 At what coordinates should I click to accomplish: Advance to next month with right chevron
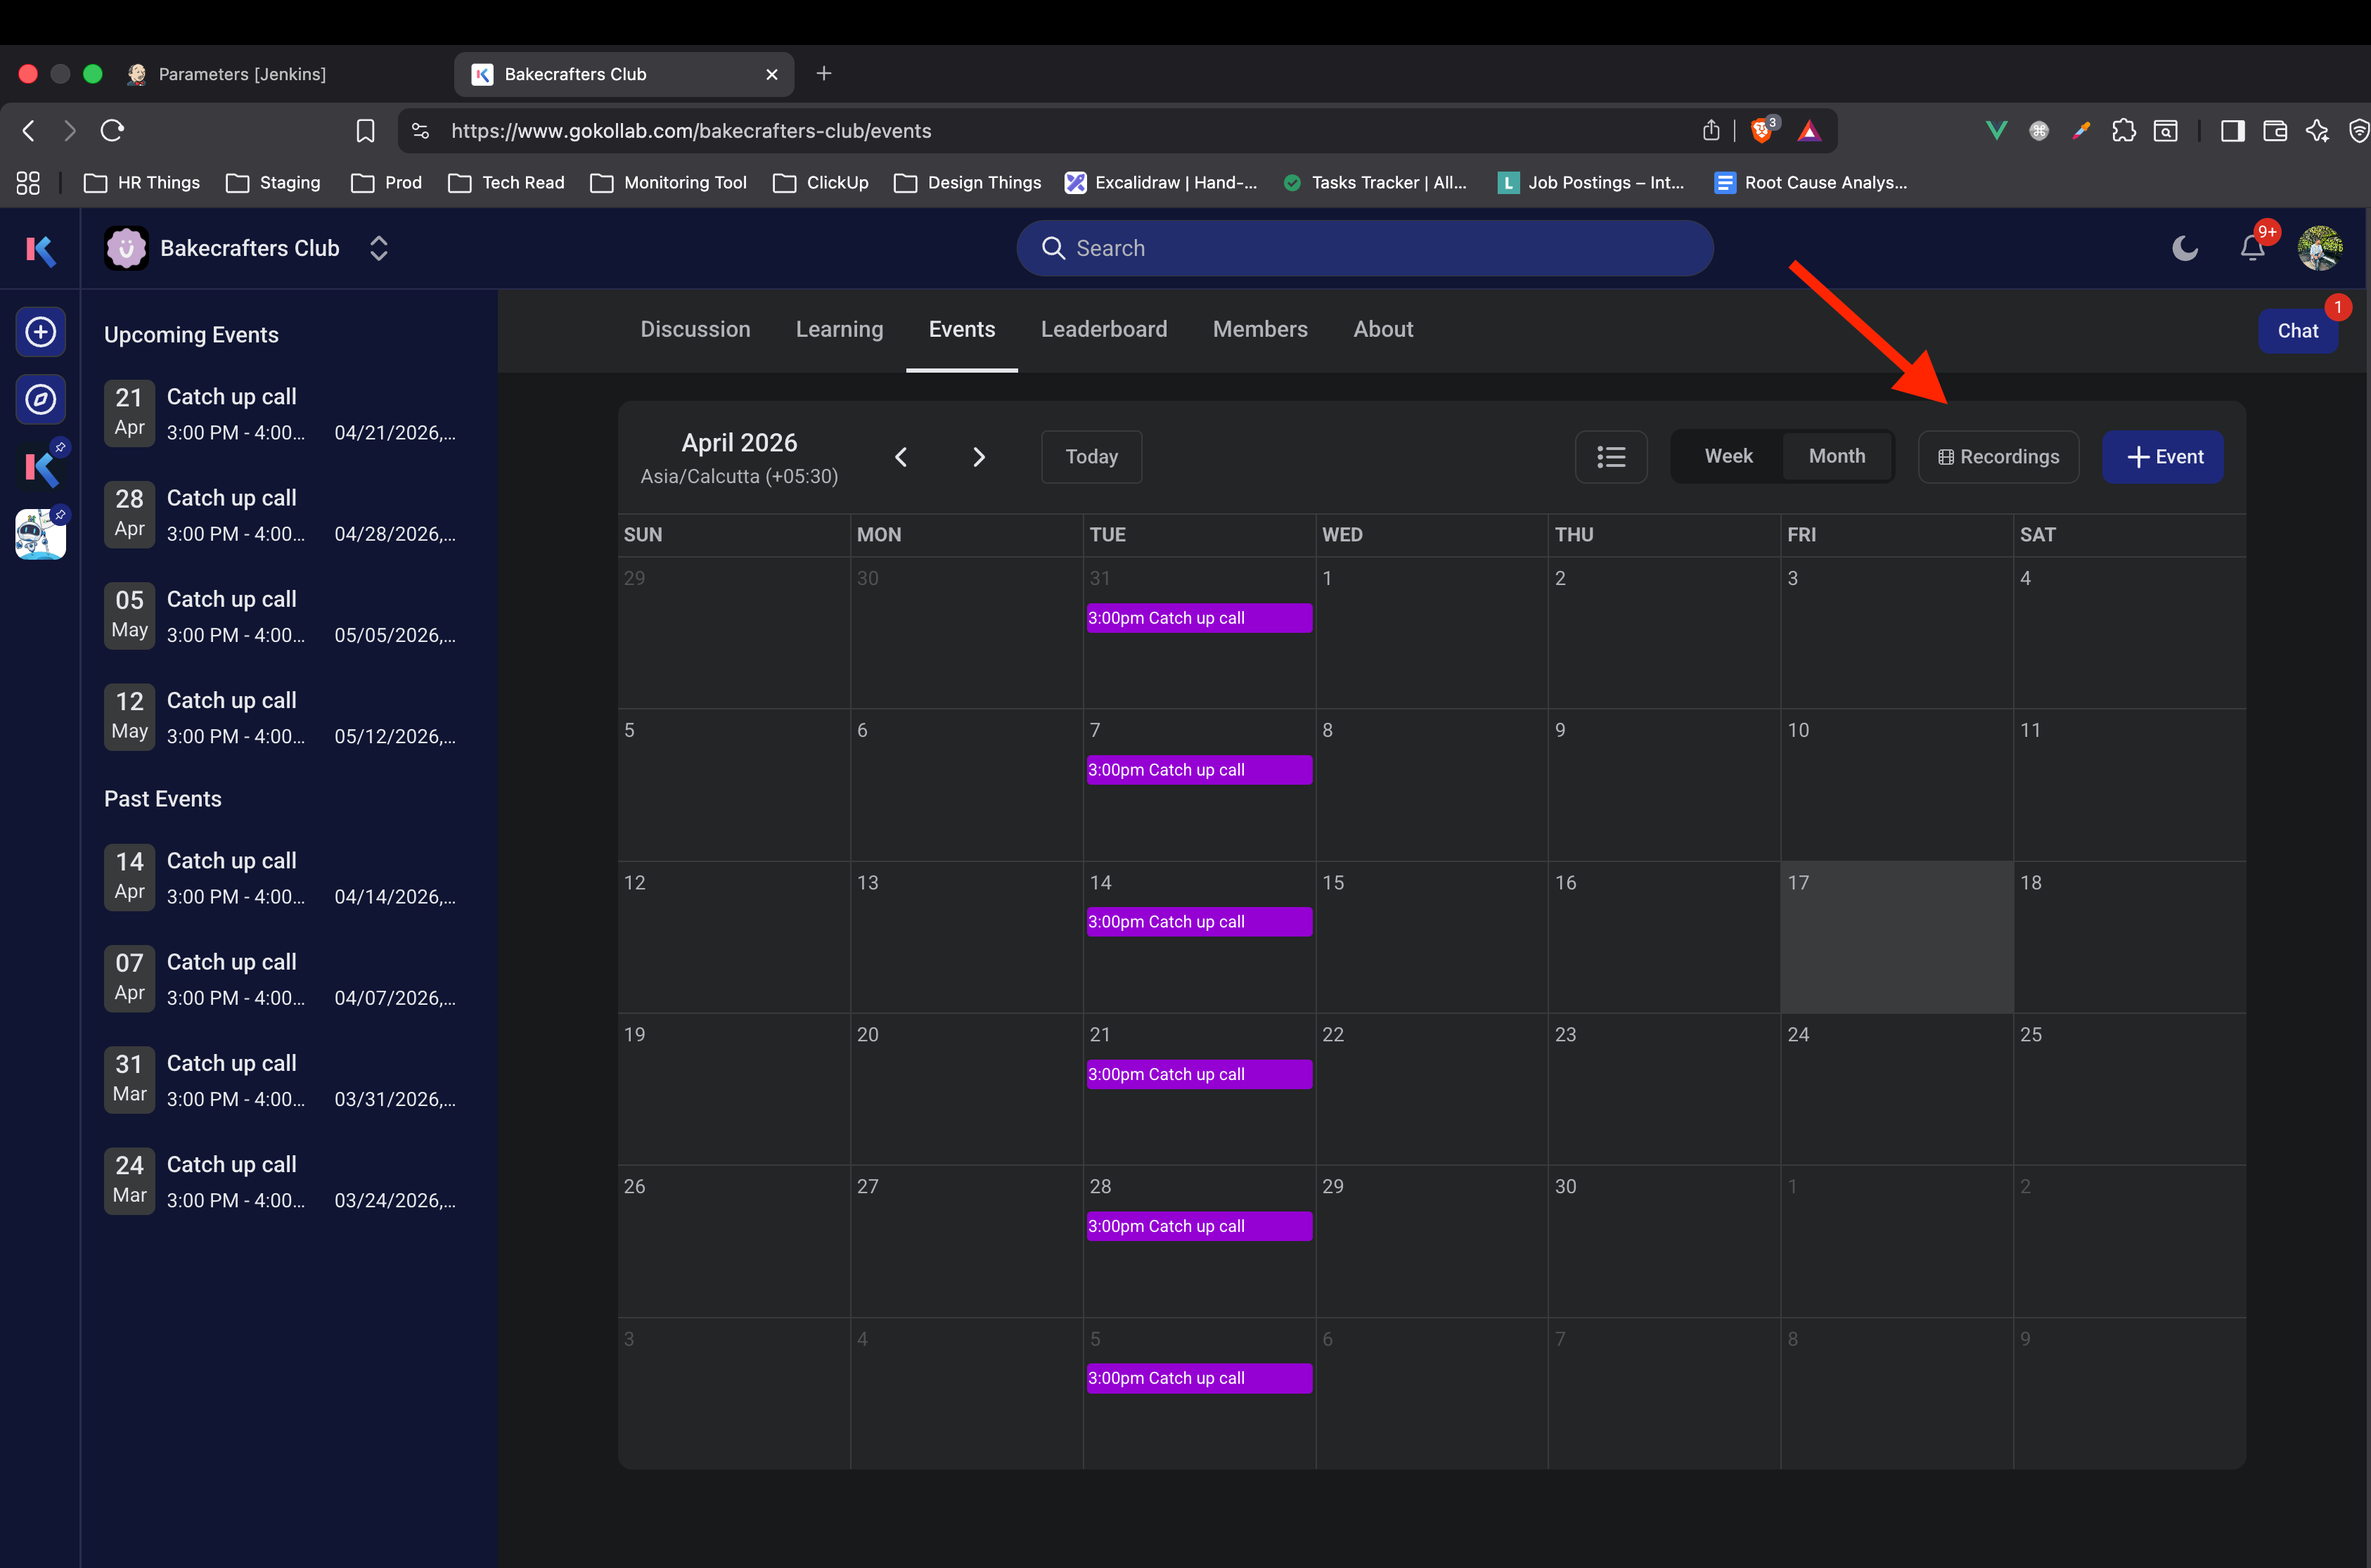[x=979, y=457]
